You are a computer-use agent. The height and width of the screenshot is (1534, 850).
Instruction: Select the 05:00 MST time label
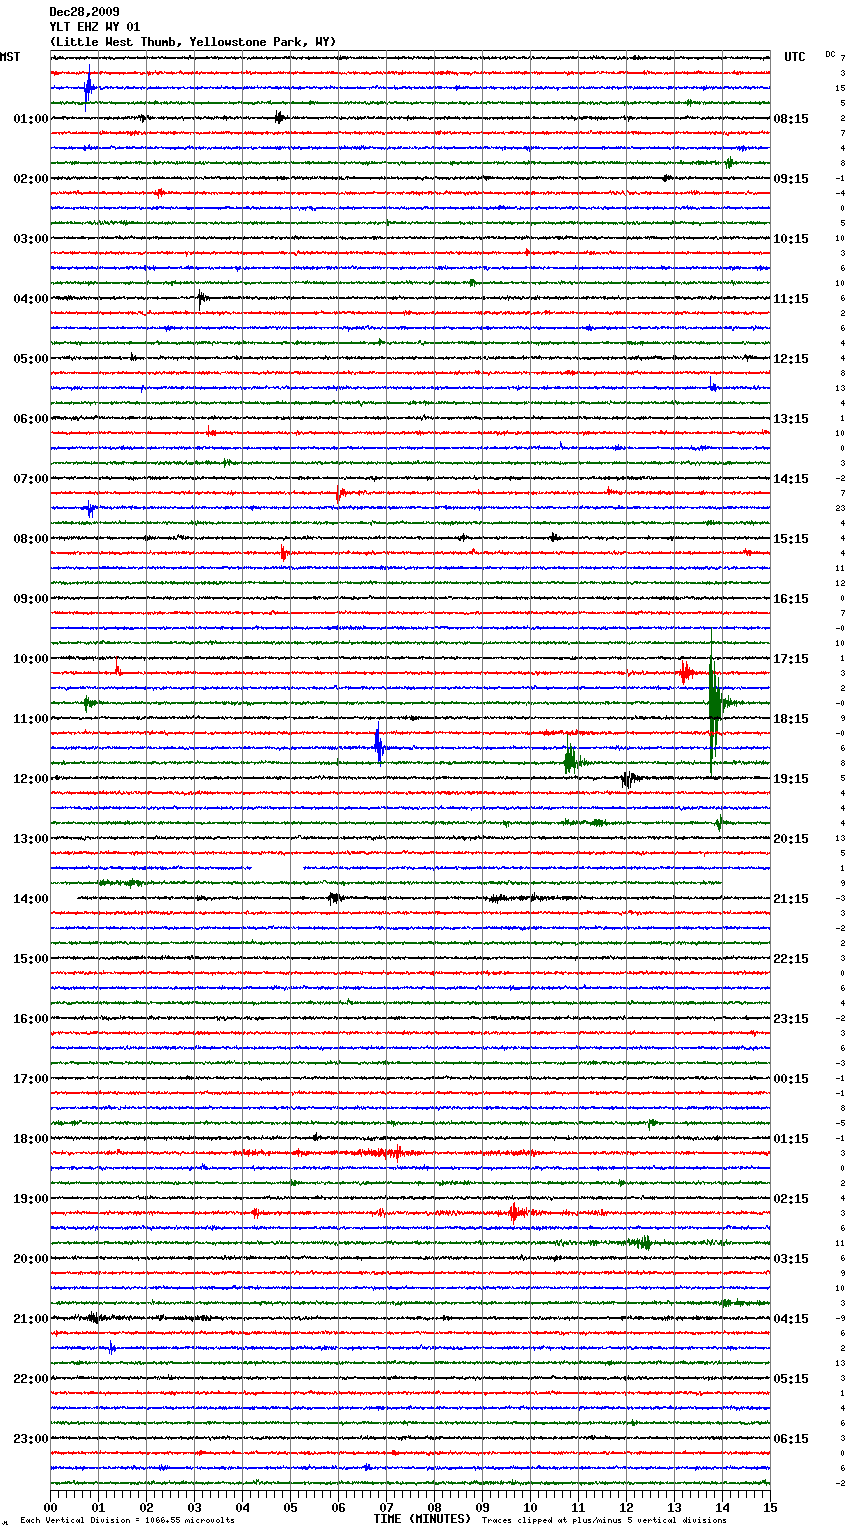[x=31, y=359]
